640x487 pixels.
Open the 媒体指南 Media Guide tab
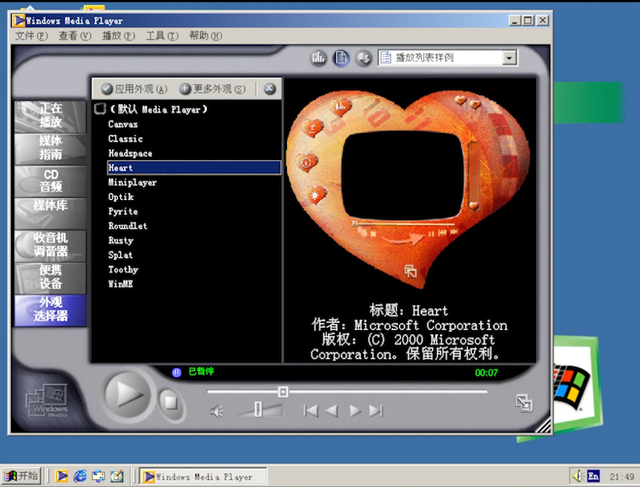[50, 148]
